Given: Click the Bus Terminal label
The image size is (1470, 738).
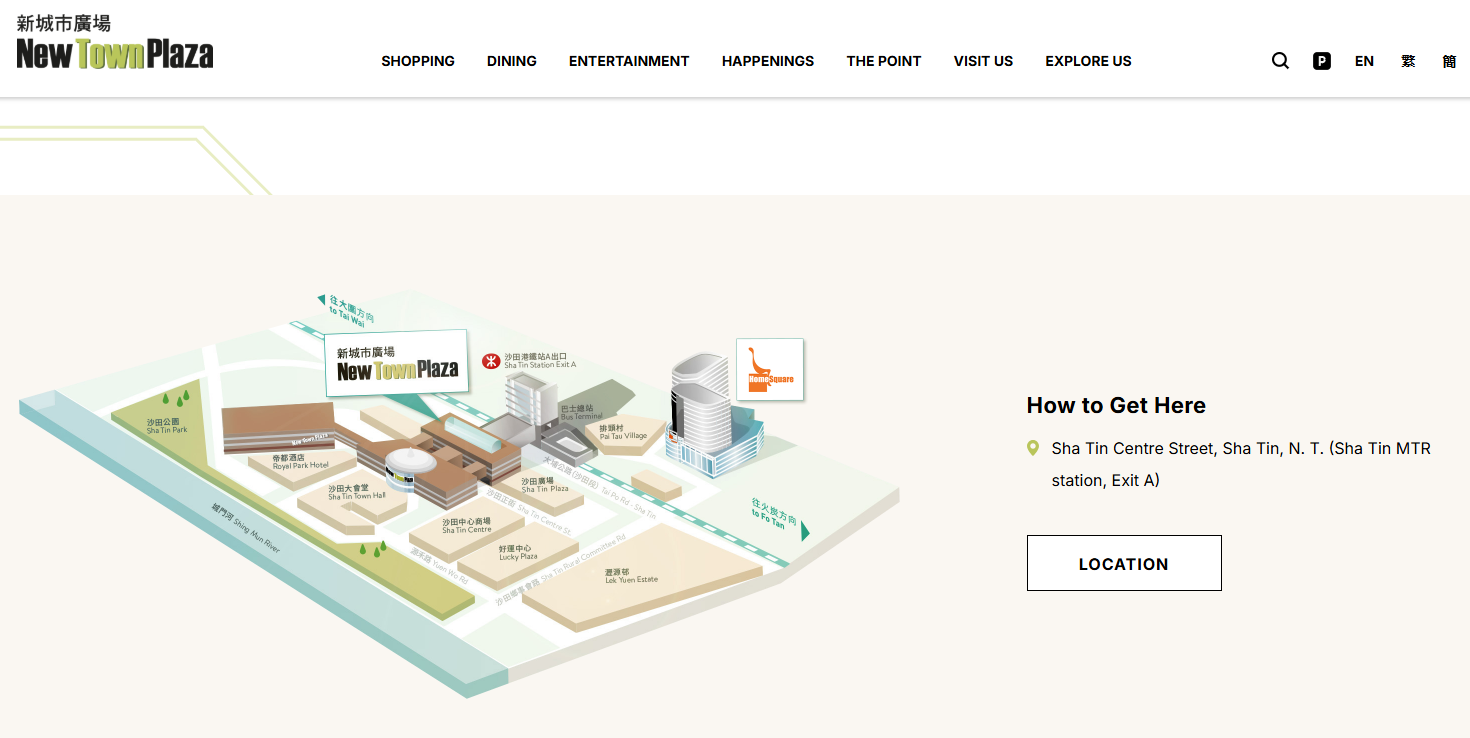Looking at the screenshot, I should 581,412.
